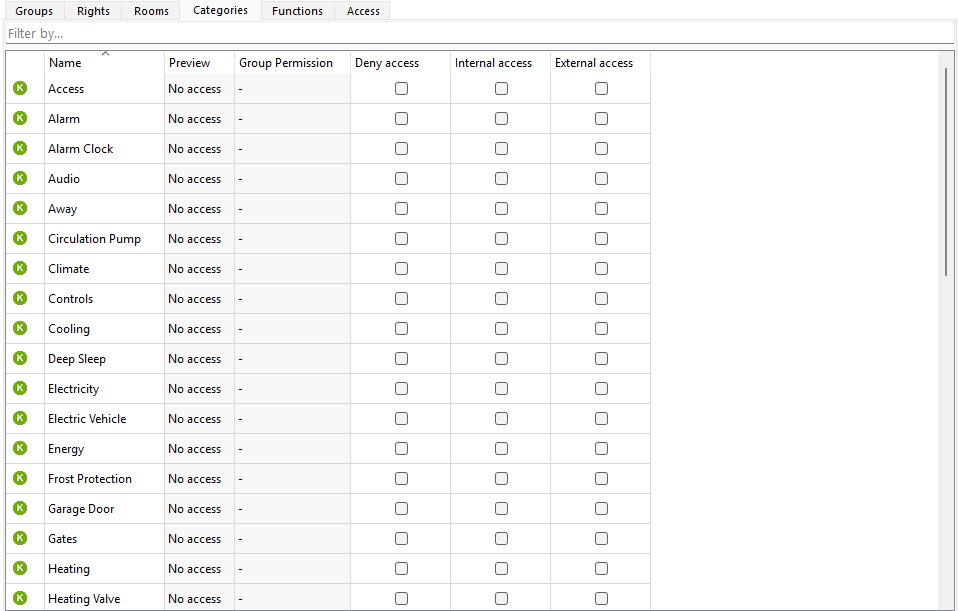
Task: Enable Deny access for Audio
Action: 401,179
